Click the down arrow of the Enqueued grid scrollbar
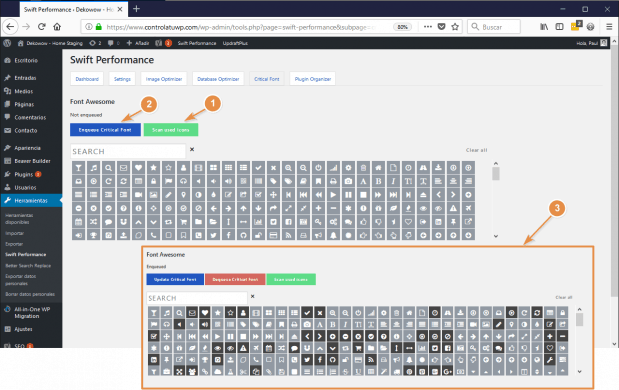Image resolution: width=619 pixels, height=390 pixels. pyautogui.click(x=580, y=371)
